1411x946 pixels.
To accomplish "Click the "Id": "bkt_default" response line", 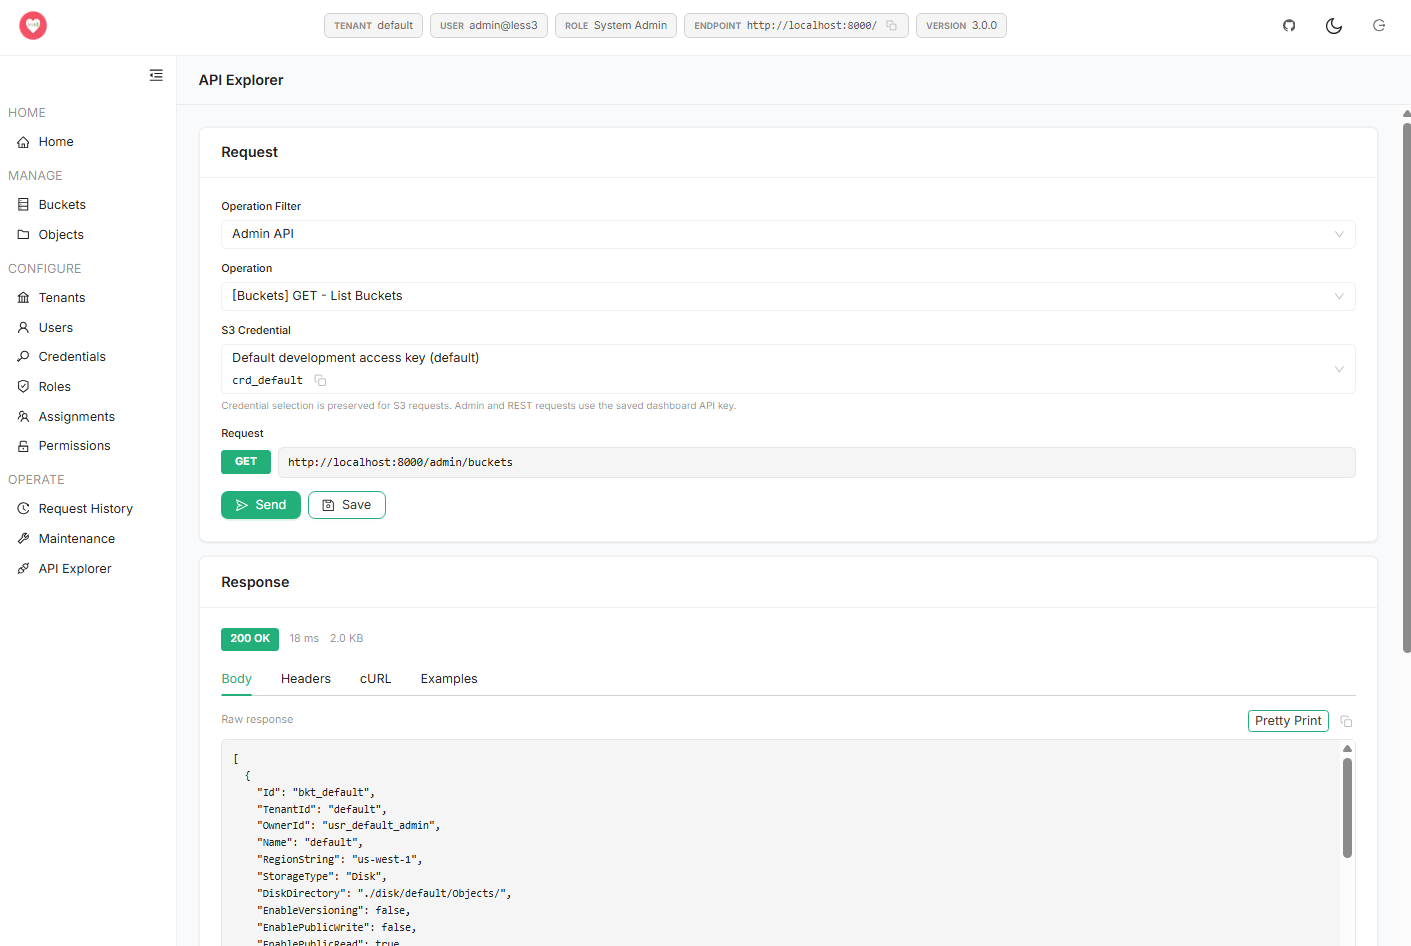I will click(316, 793).
